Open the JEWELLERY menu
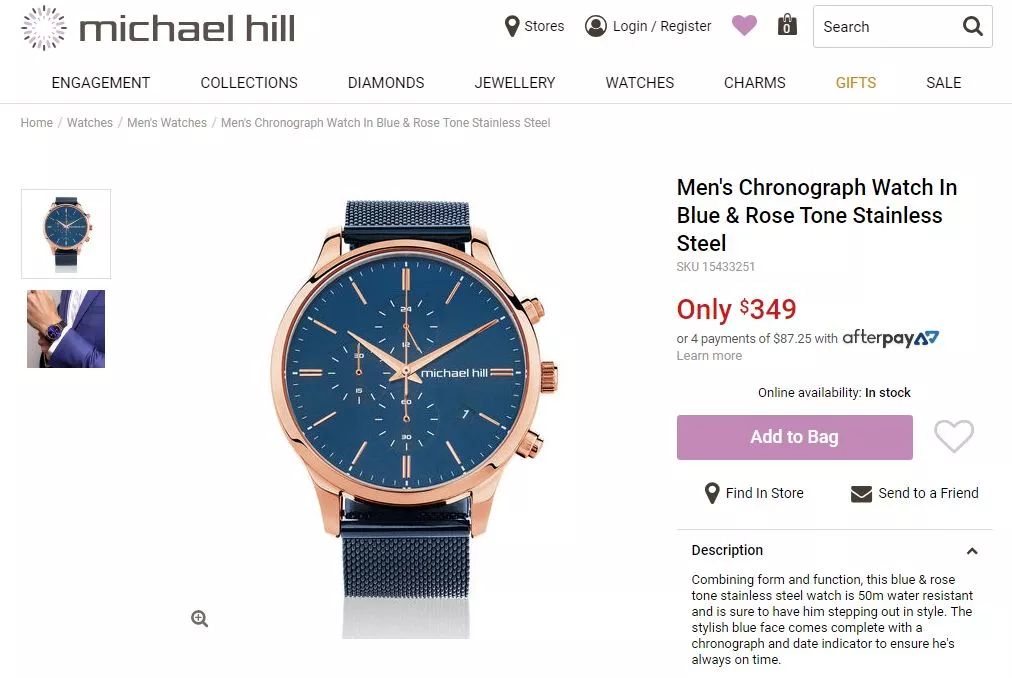The height and width of the screenshot is (678, 1012). [x=514, y=83]
